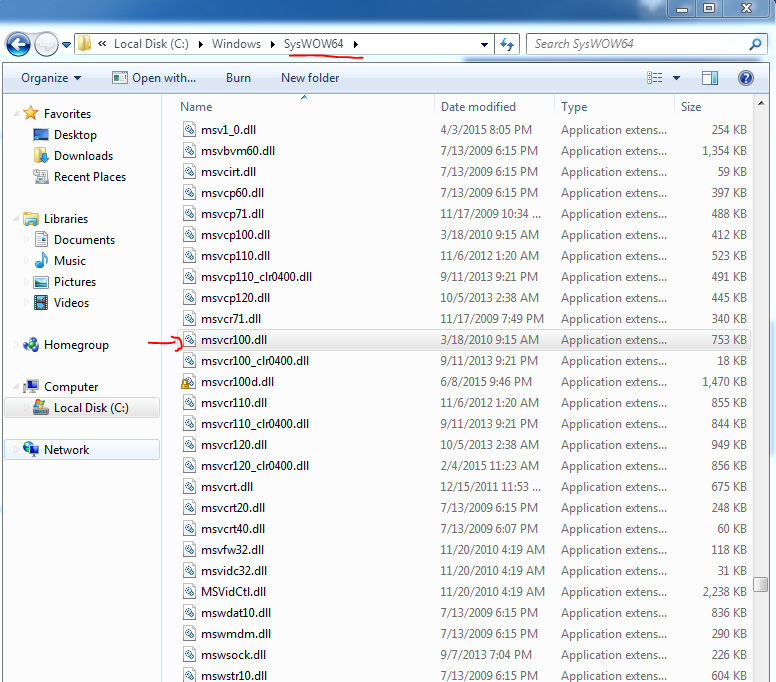
Task: Click msvcirt.dll file icon
Action: pos(189,172)
